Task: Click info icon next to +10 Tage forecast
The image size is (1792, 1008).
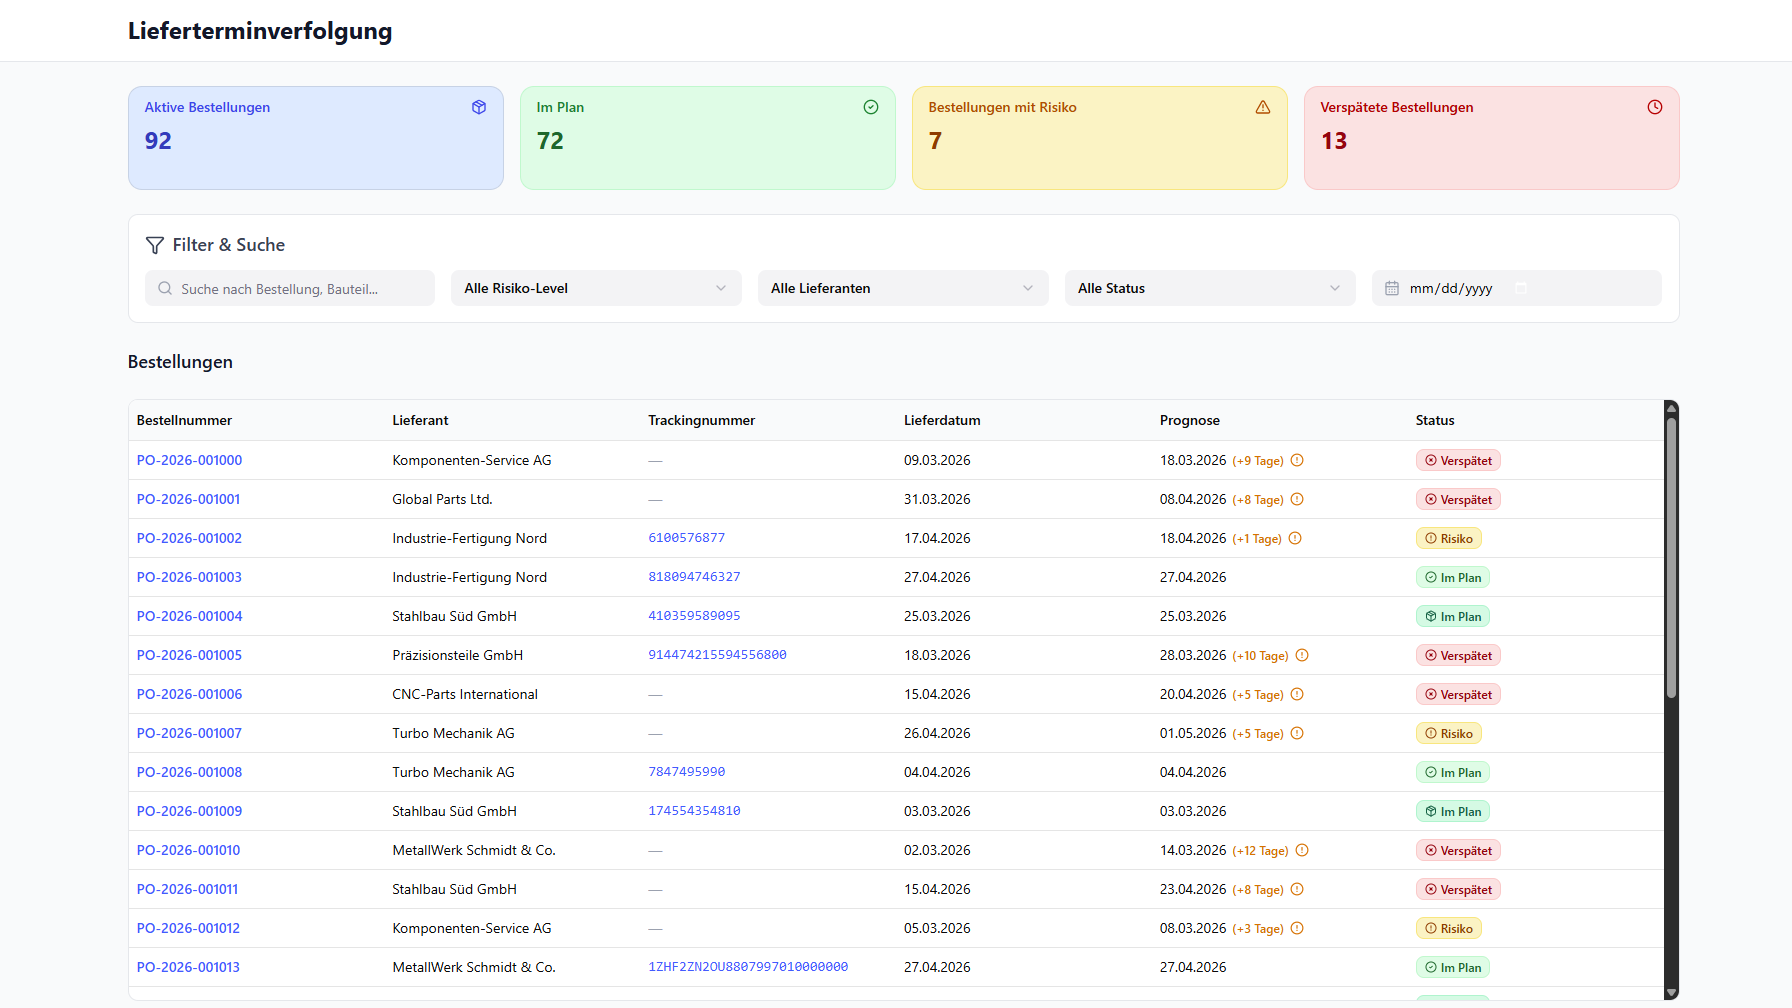Action: 1302,656
